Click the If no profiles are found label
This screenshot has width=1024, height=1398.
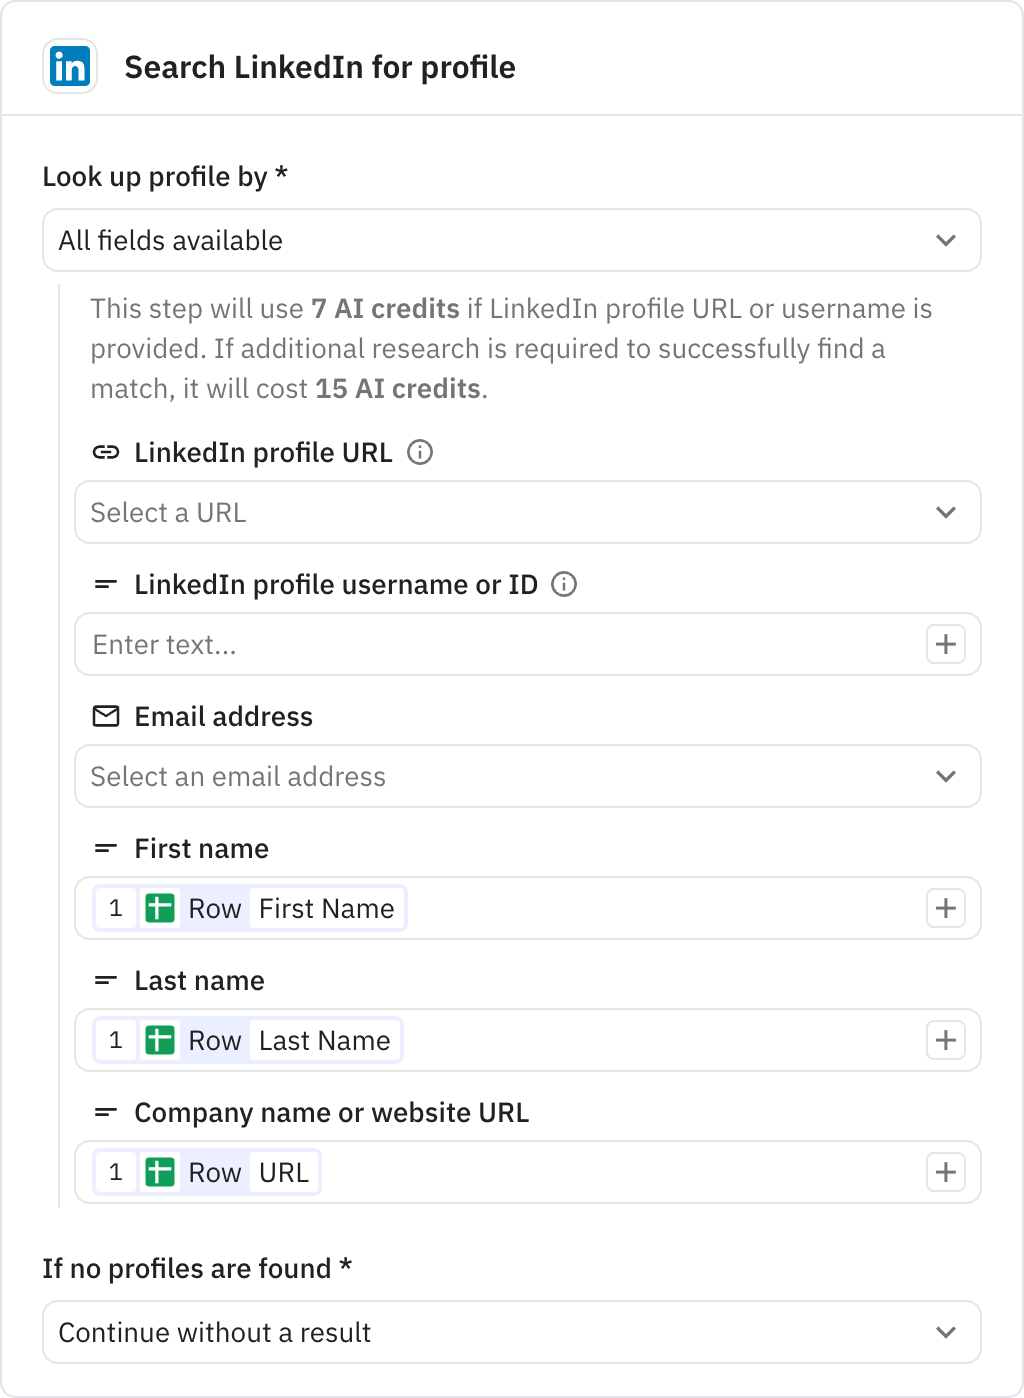pyautogui.click(x=197, y=1268)
